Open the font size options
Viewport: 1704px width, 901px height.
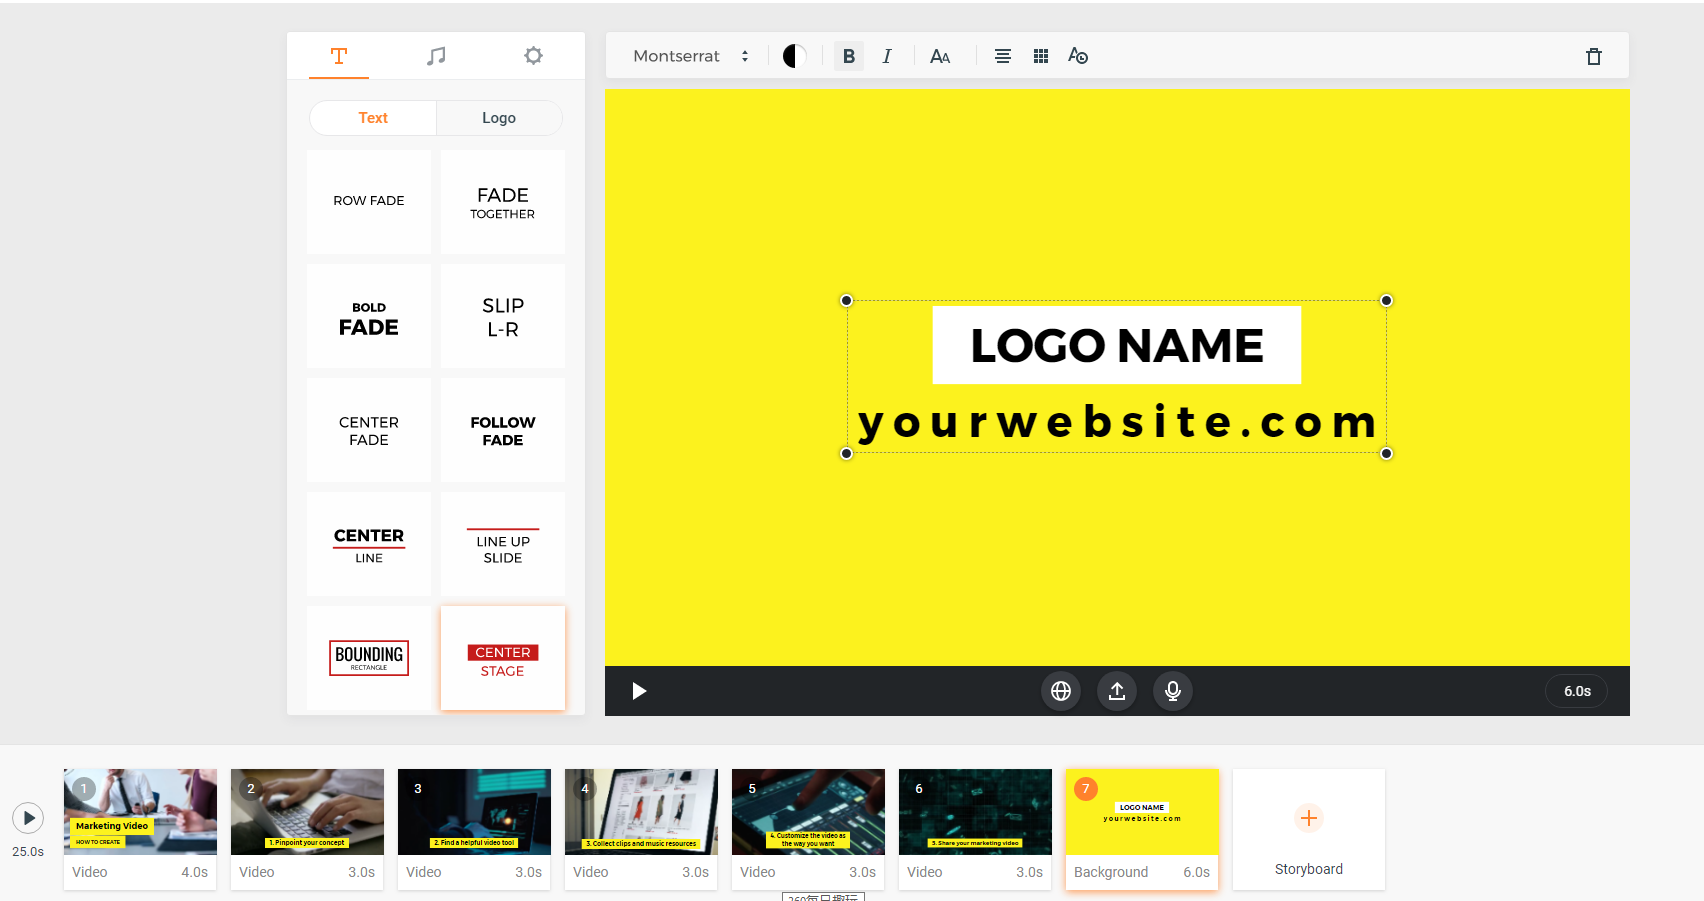(x=940, y=56)
